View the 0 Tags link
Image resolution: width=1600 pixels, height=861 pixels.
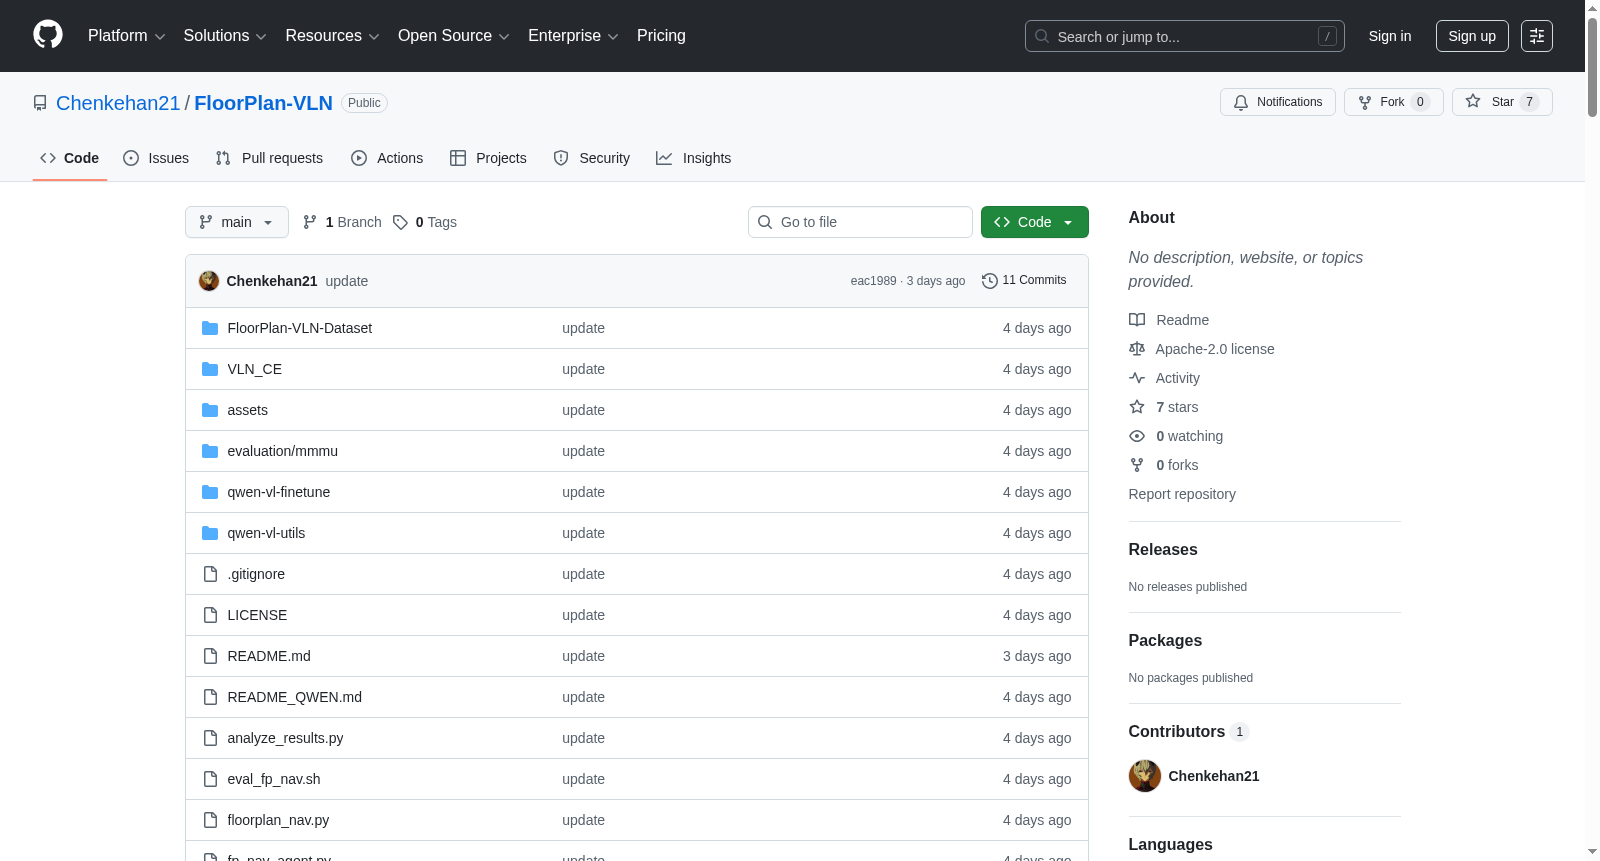point(425,222)
